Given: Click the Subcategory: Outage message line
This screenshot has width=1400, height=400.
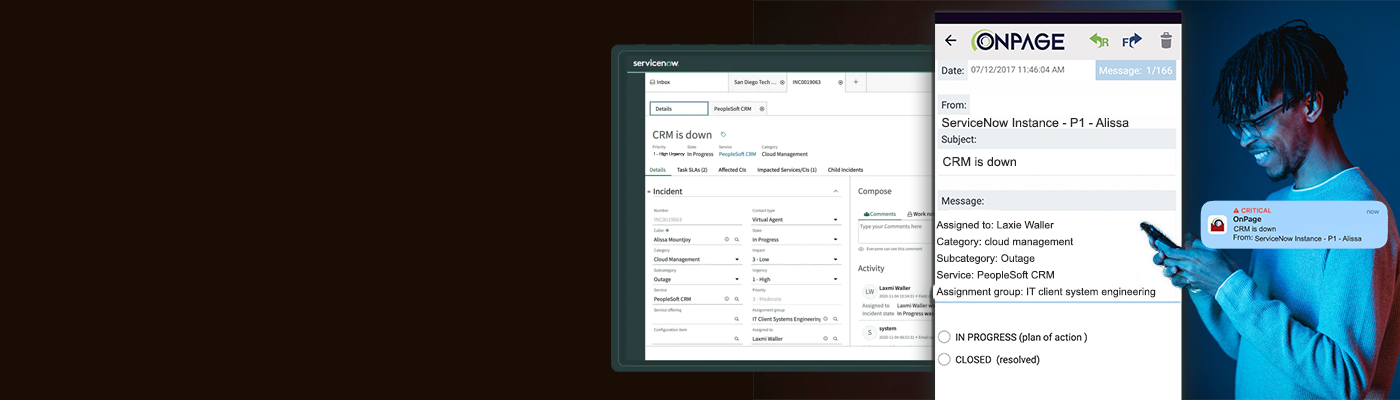Looking at the screenshot, I should click(x=986, y=258).
